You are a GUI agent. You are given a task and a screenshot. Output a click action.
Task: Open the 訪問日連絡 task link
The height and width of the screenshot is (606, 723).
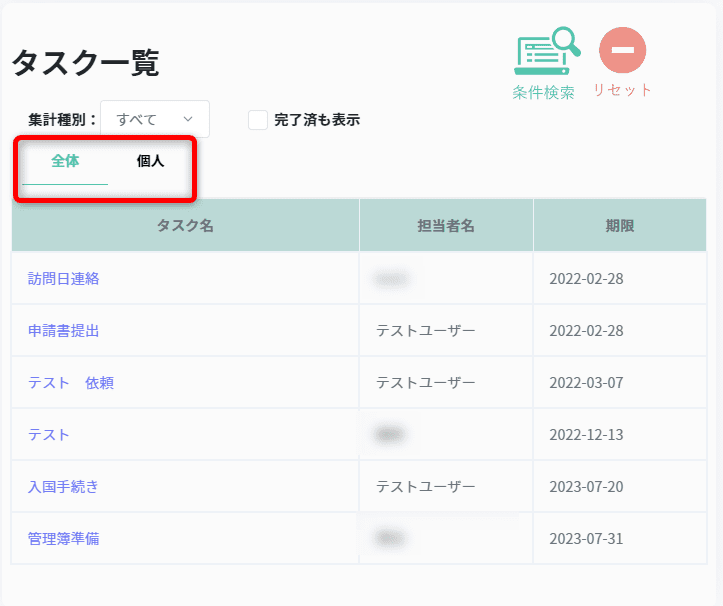coord(64,279)
